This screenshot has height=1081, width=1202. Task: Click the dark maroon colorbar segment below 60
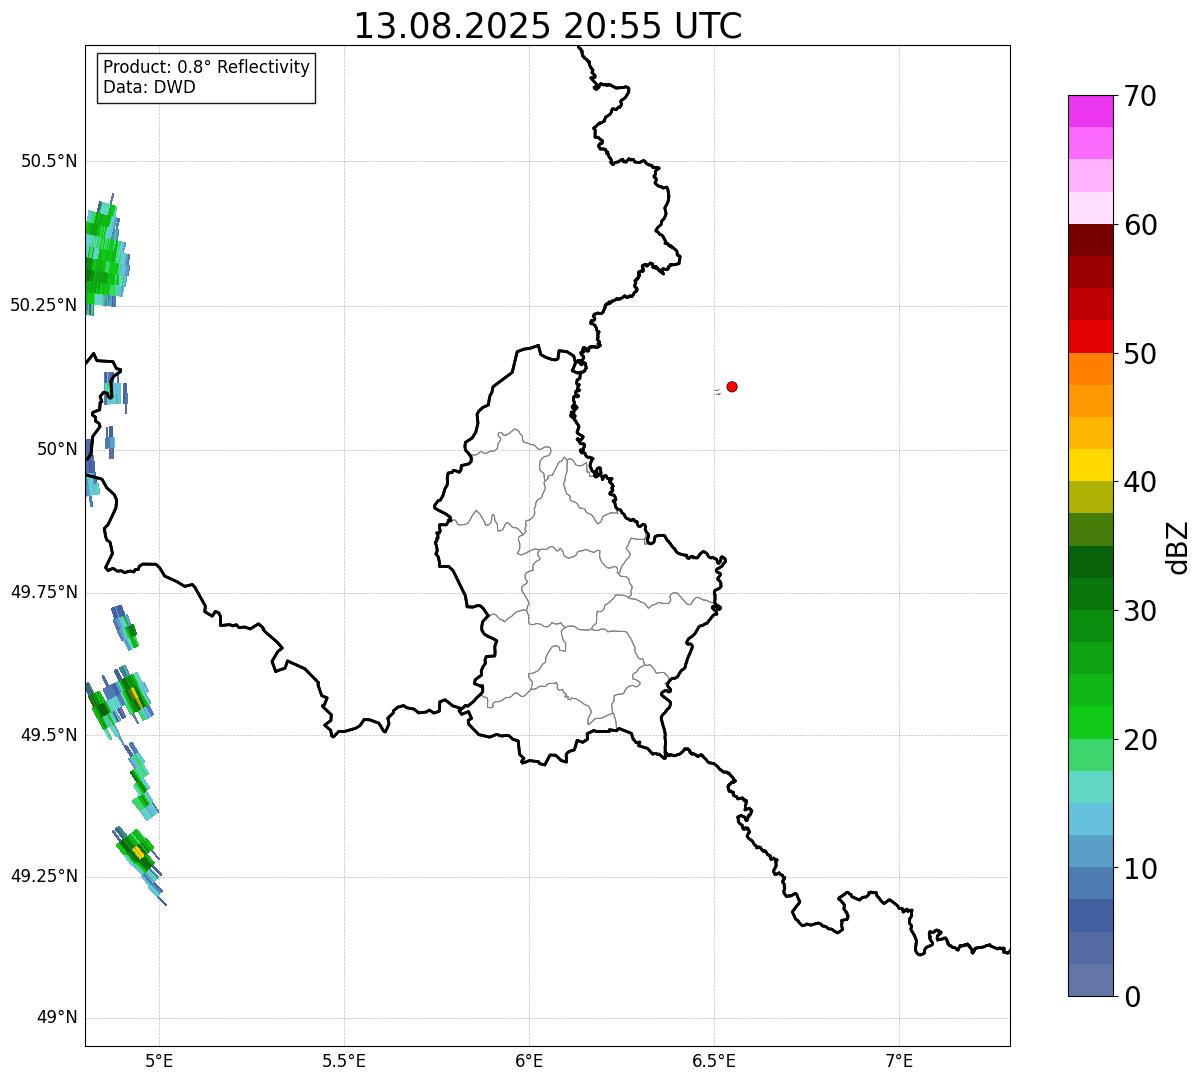tap(1090, 240)
